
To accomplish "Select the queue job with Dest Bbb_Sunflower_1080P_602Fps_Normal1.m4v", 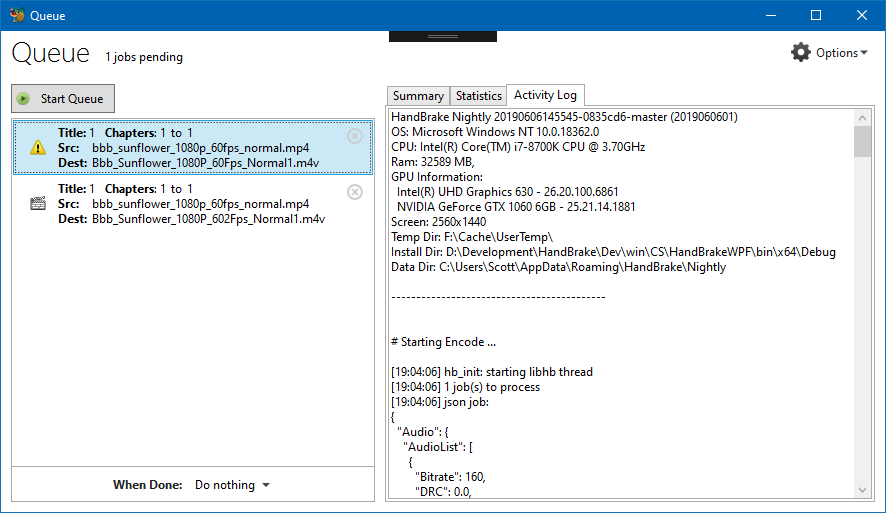I will point(193,203).
